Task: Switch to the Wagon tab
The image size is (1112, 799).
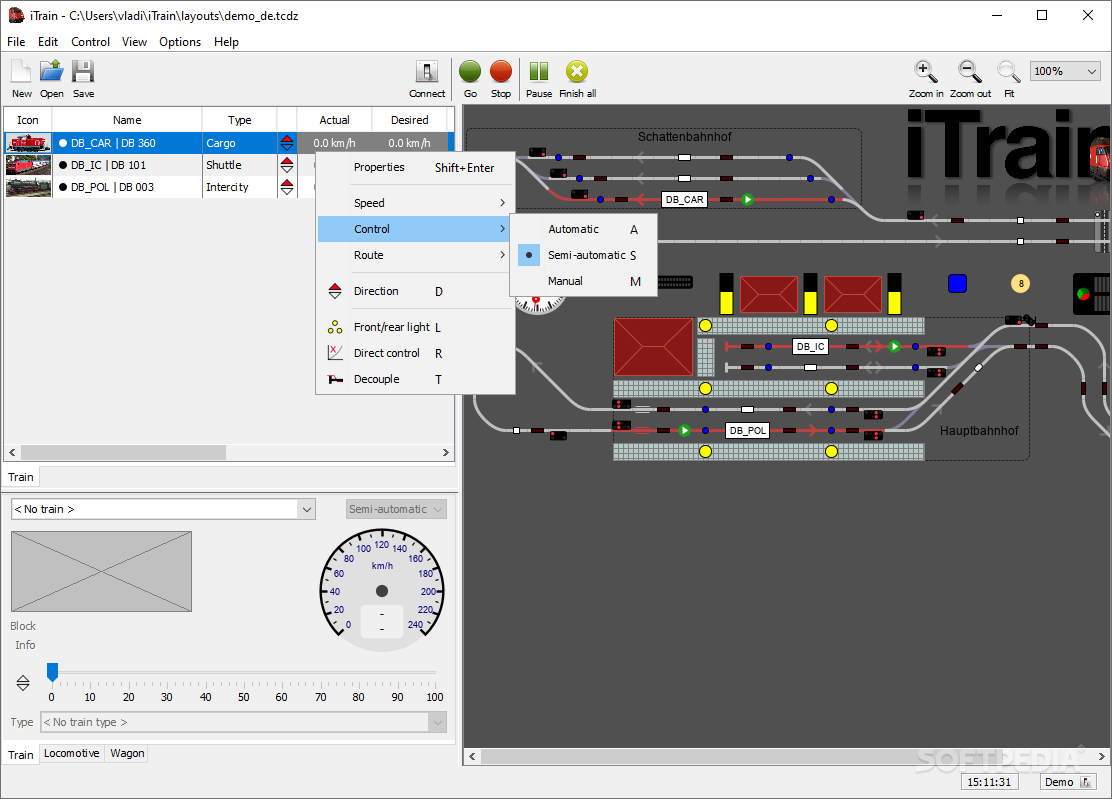Action: click(x=128, y=754)
